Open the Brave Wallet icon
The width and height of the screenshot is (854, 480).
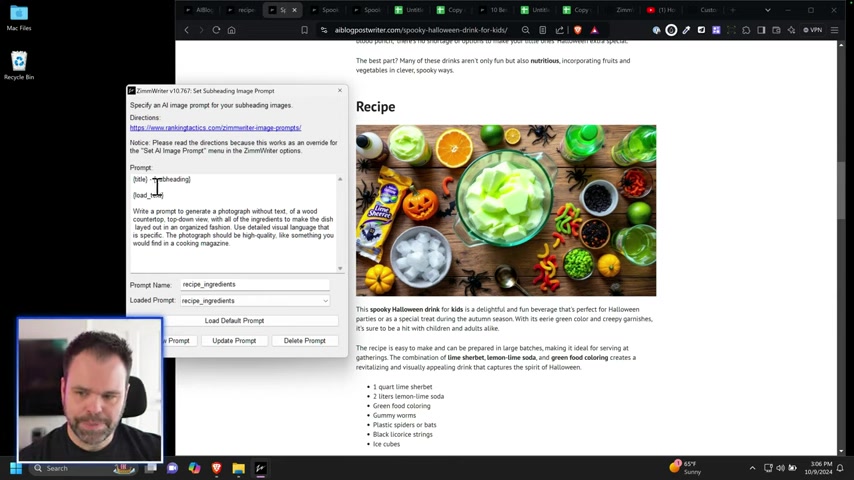[777, 31]
